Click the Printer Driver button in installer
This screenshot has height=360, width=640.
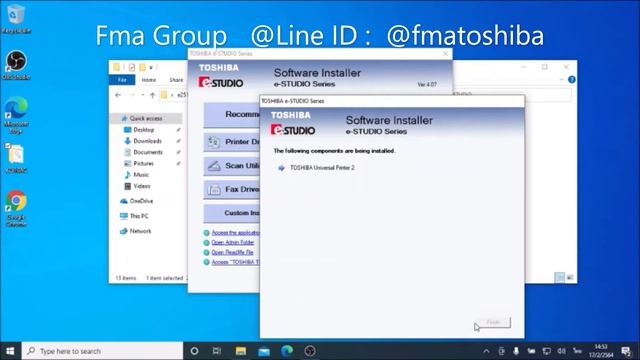[232, 142]
